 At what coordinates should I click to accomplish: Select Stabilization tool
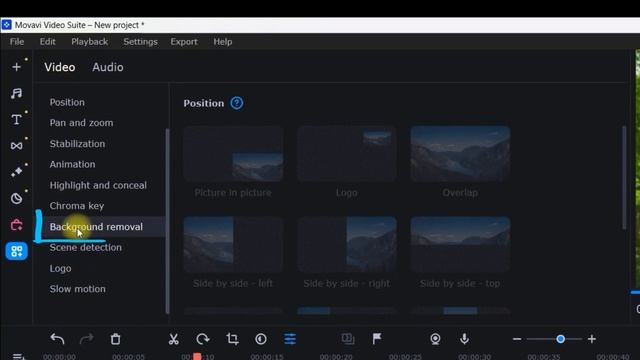77,144
